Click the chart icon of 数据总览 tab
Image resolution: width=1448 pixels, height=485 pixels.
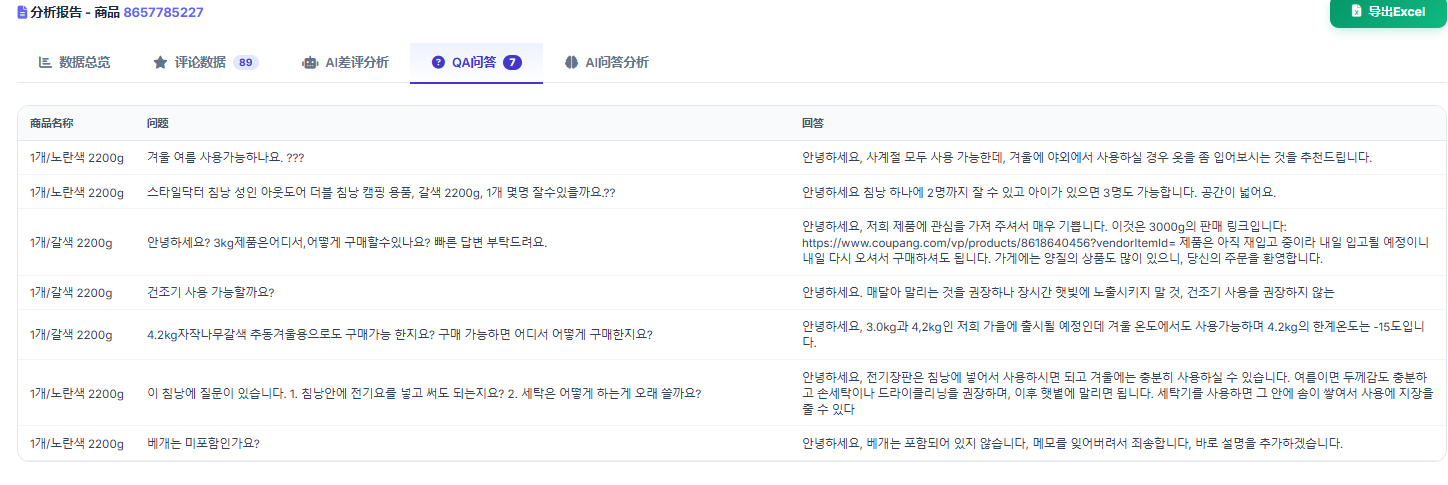[x=45, y=62]
